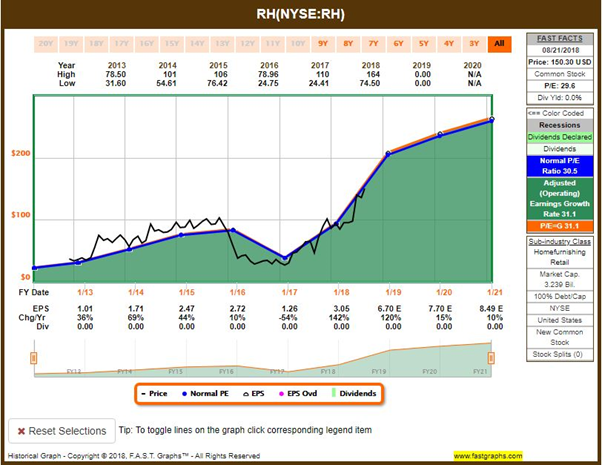602x465 pixels.
Task: Click the Recessions color code box
Action: pyautogui.click(x=560, y=125)
